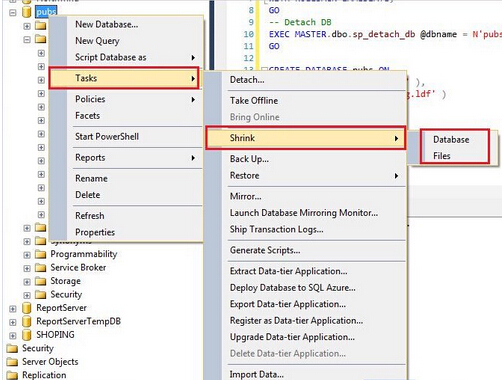Click the SHOPING database icon
This screenshot has height=380, width=504.
pos(26,335)
